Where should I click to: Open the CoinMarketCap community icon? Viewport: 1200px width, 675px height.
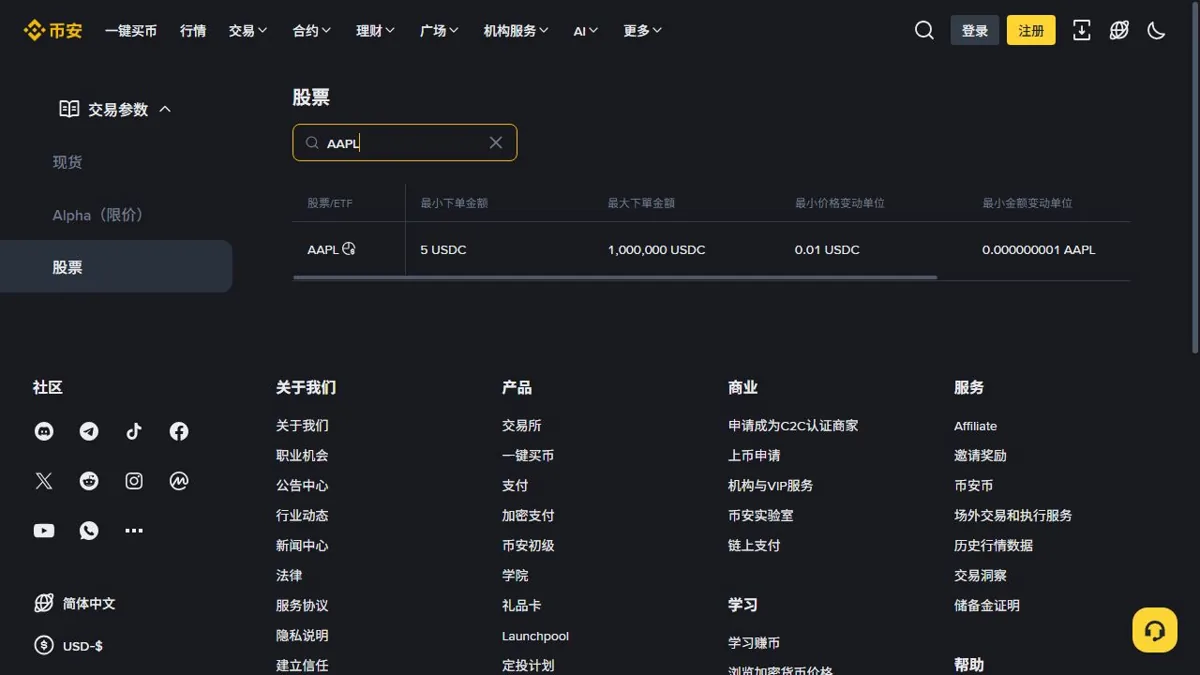click(x=179, y=481)
